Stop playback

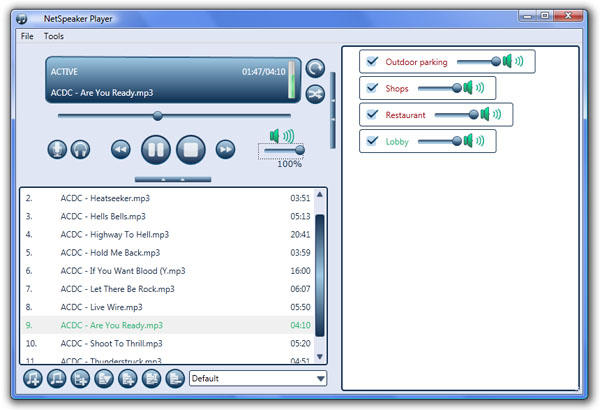point(191,150)
